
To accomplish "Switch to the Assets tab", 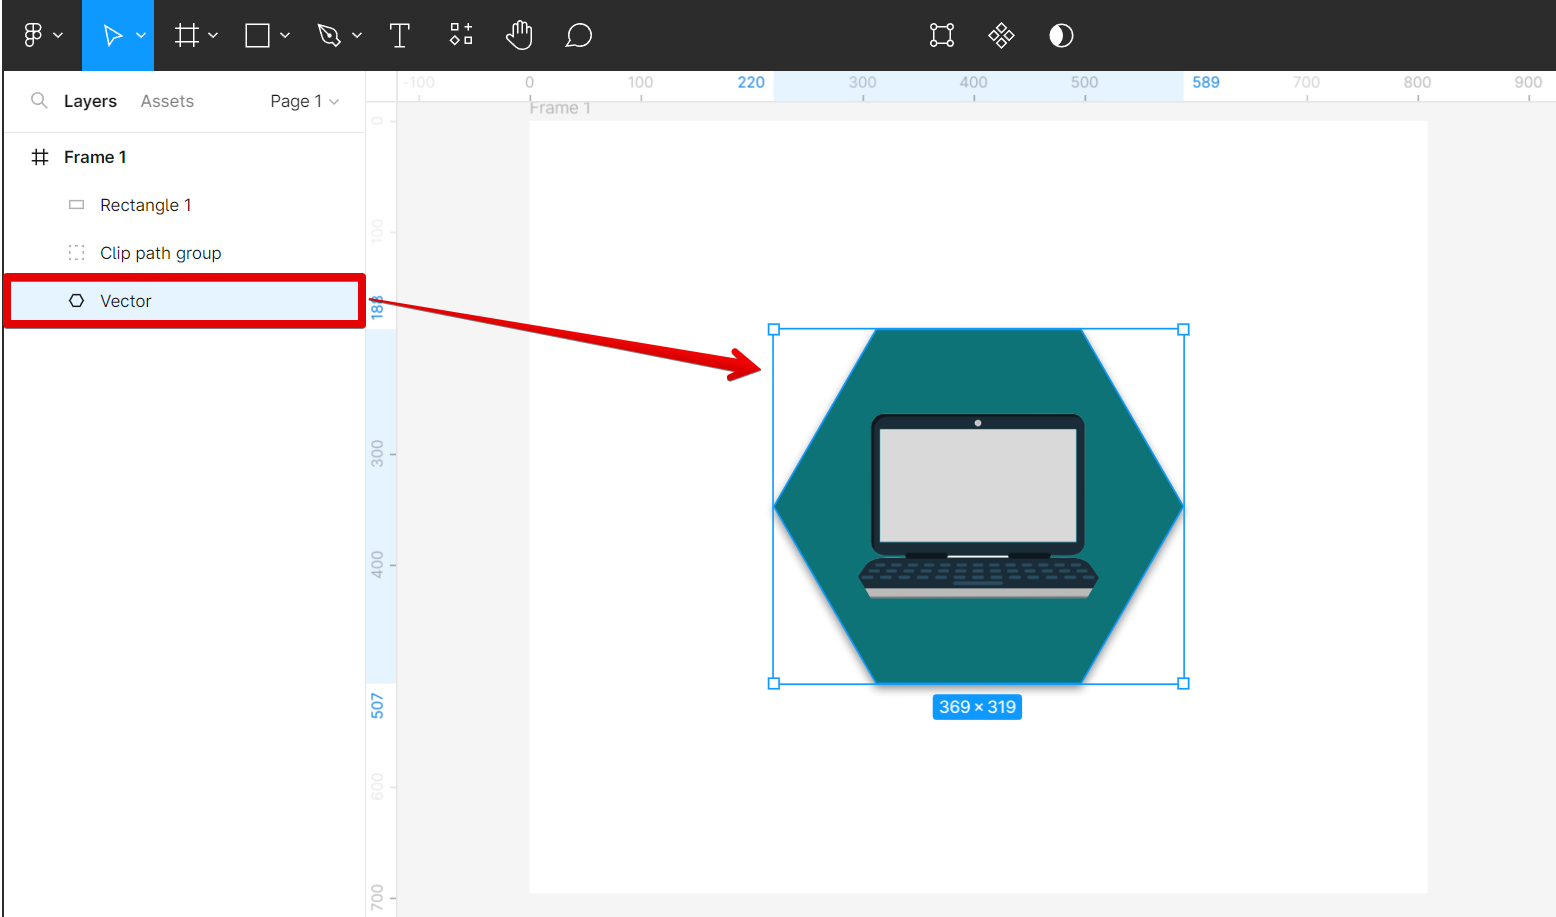I will point(167,101).
